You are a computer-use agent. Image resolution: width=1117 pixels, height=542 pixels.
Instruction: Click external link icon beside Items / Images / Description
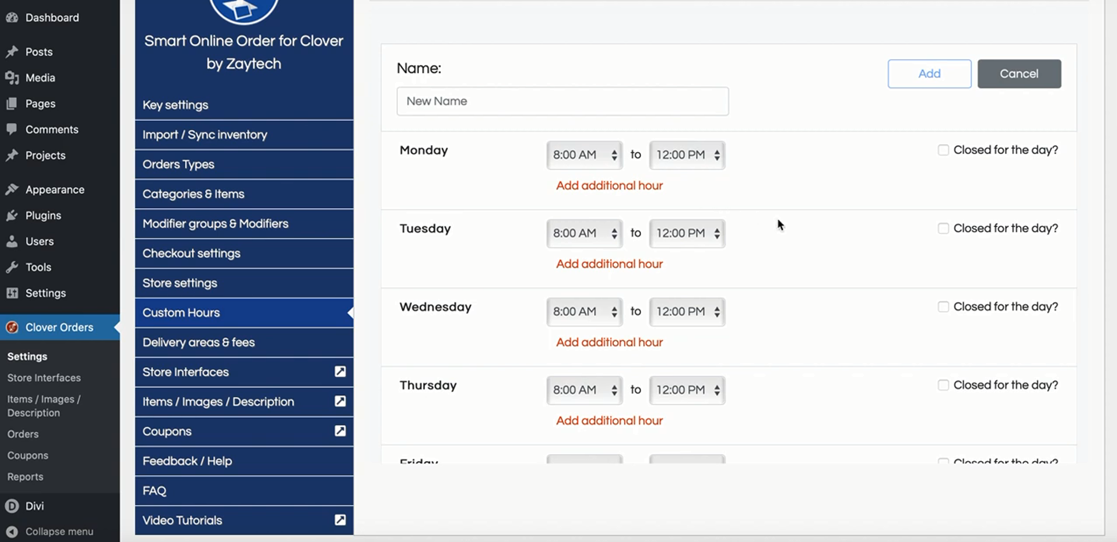point(341,402)
